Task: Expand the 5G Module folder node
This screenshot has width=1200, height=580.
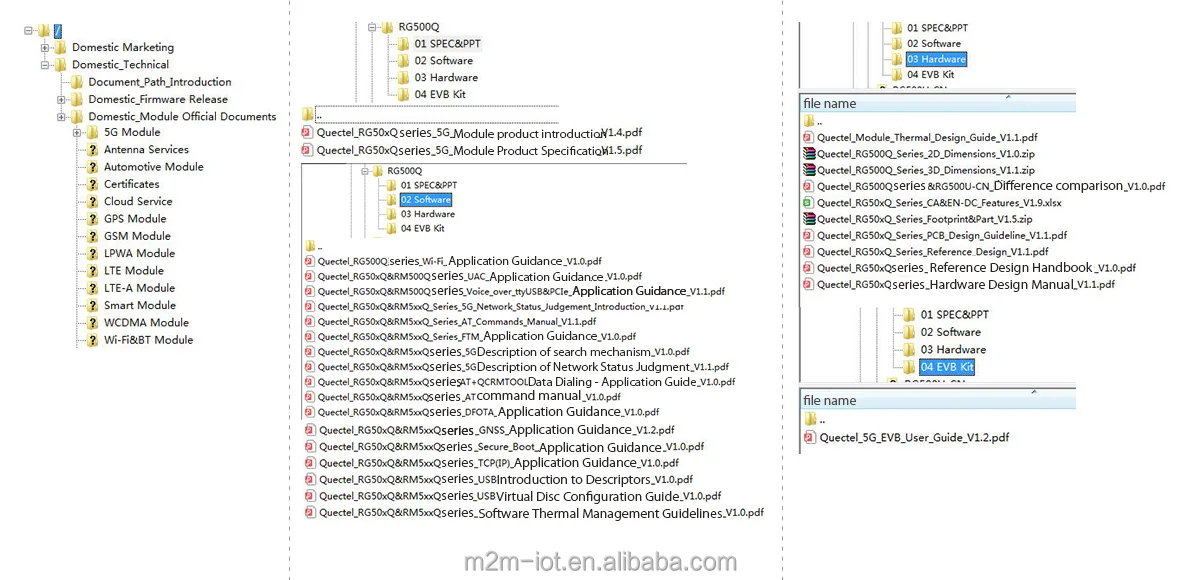Action: click(x=77, y=132)
